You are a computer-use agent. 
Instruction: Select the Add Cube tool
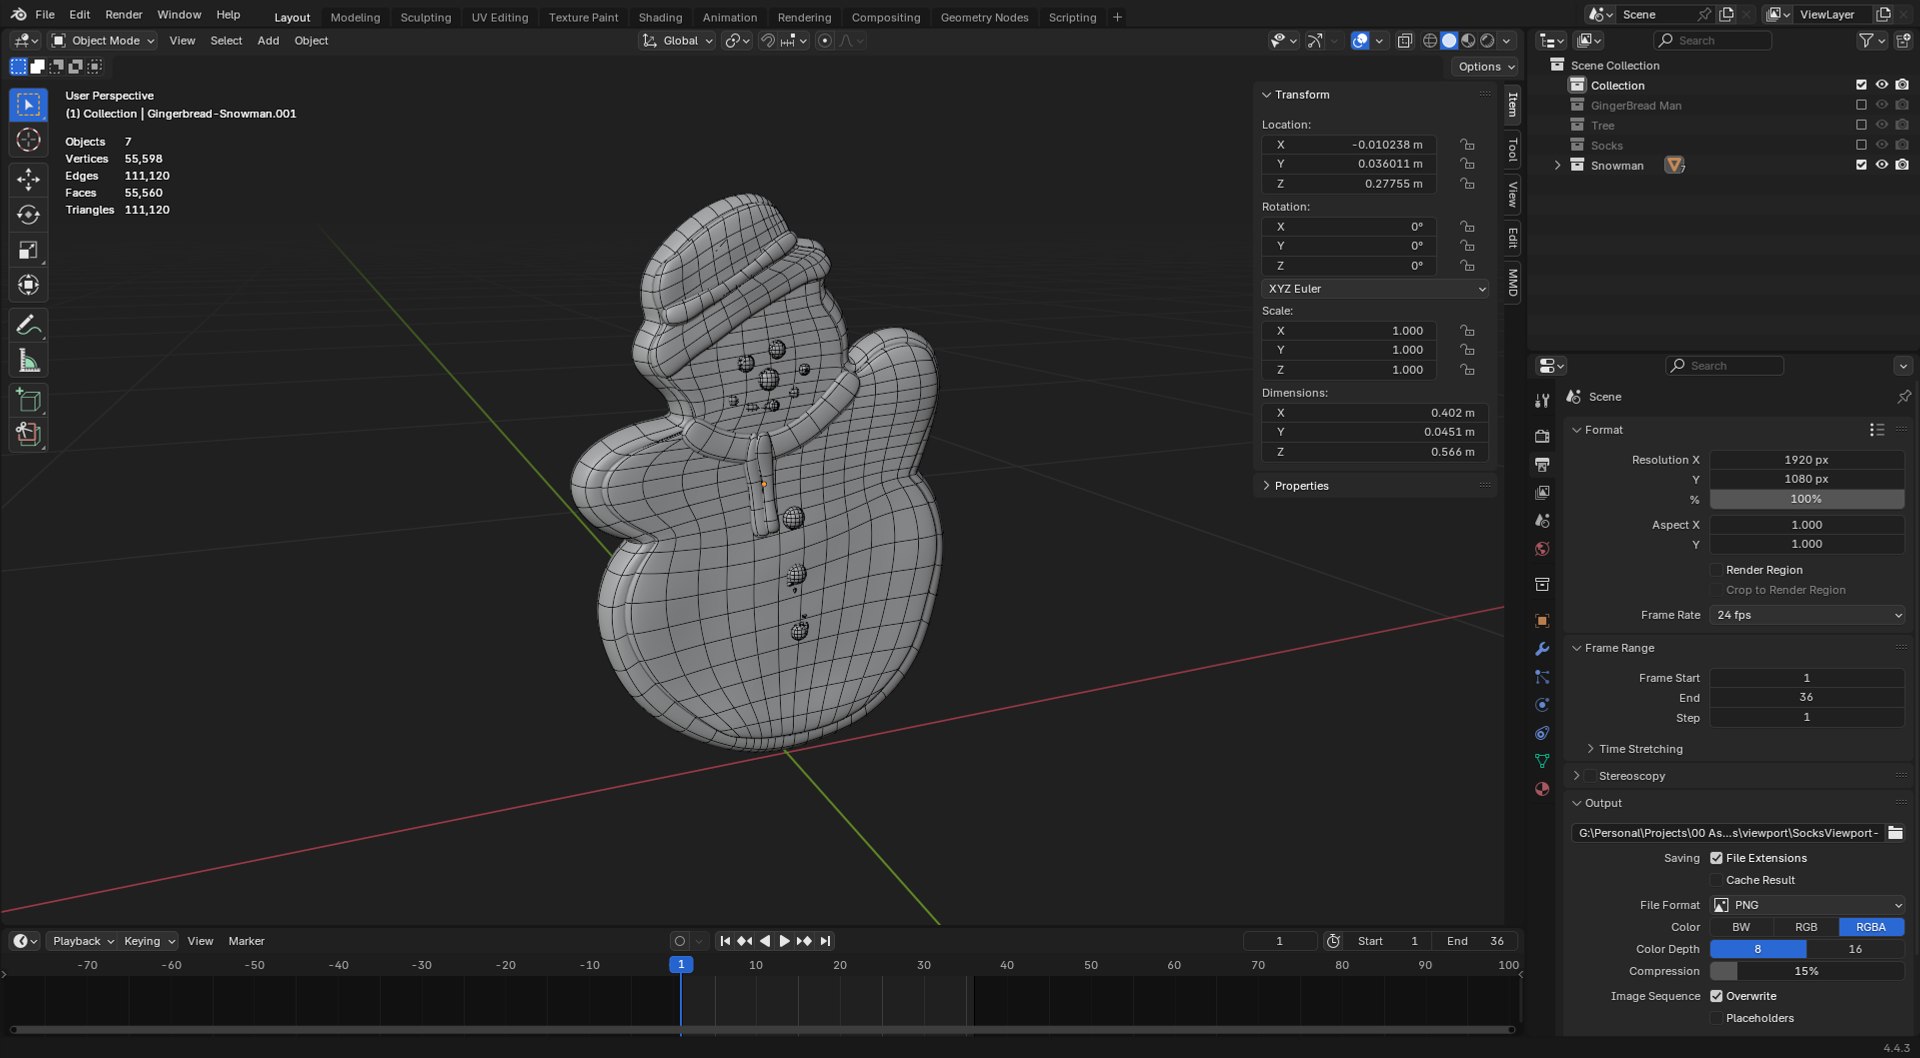tap(28, 401)
